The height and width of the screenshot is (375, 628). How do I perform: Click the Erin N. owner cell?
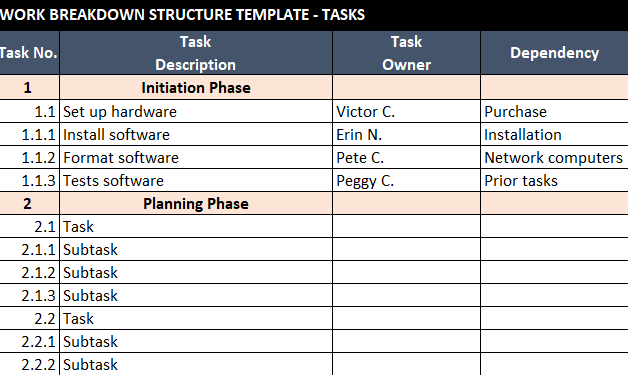pos(407,135)
